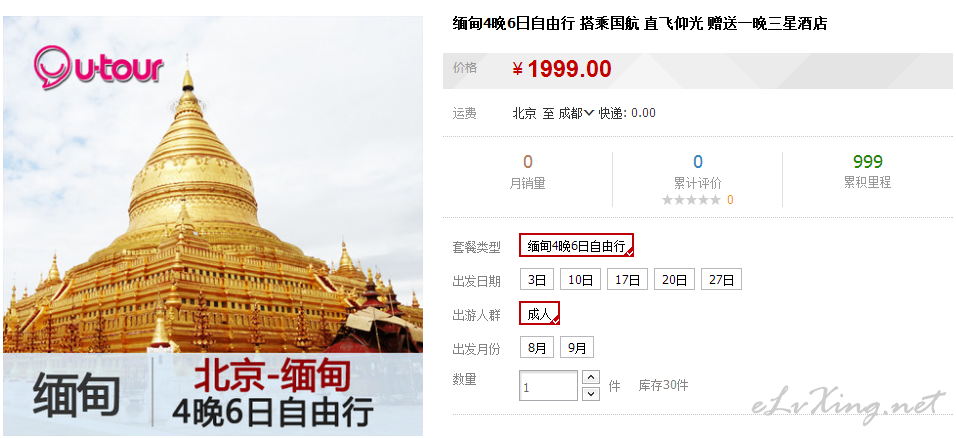
Task: Click the product title text
Action: pos(640,24)
